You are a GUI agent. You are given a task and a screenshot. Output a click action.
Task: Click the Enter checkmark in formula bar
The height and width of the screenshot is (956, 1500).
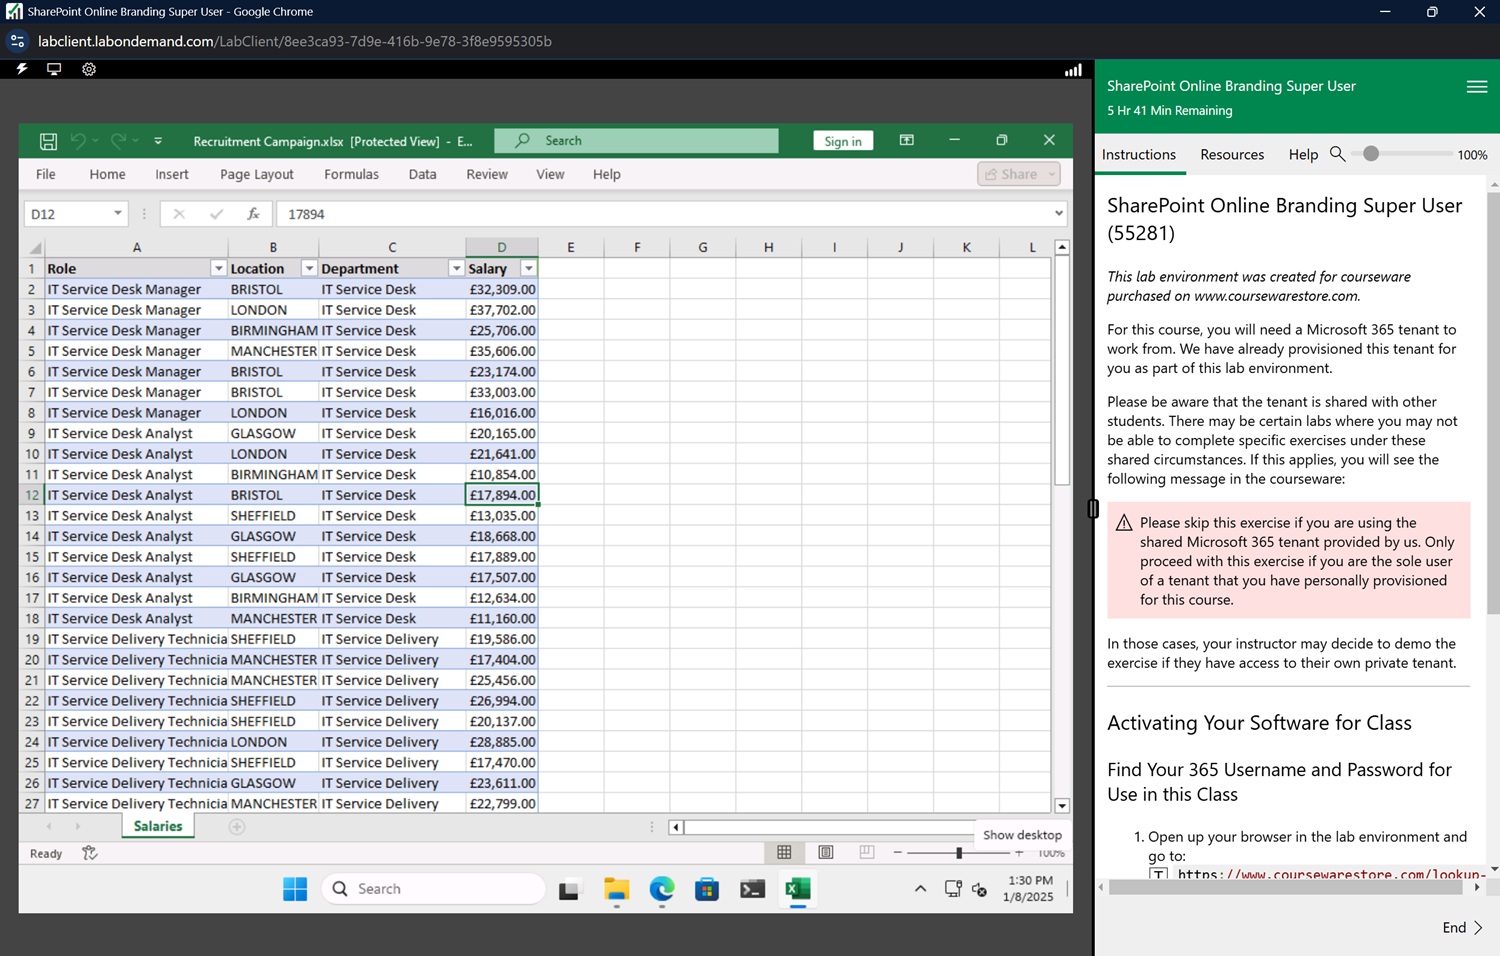click(x=216, y=213)
